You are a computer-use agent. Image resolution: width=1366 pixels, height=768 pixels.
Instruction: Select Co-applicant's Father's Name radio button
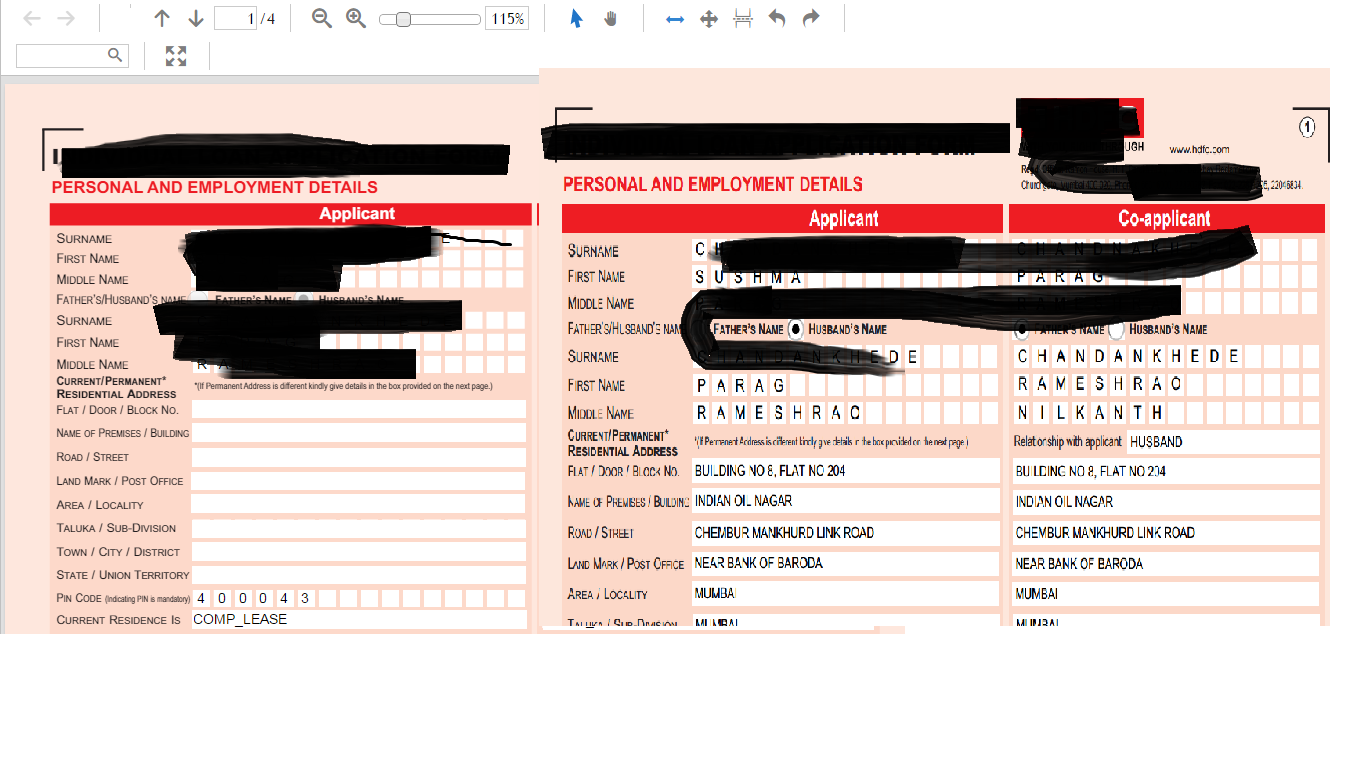tap(1022, 329)
